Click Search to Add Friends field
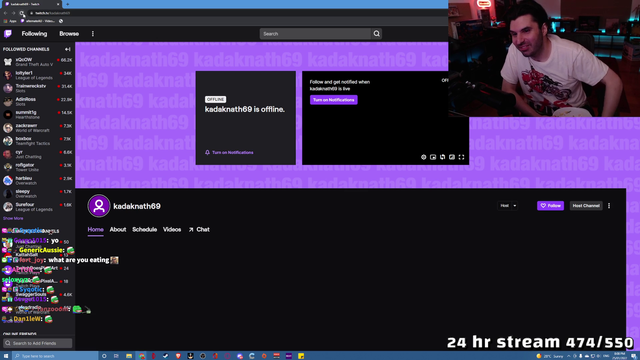The image size is (640, 360). pyautogui.click(x=38, y=343)
